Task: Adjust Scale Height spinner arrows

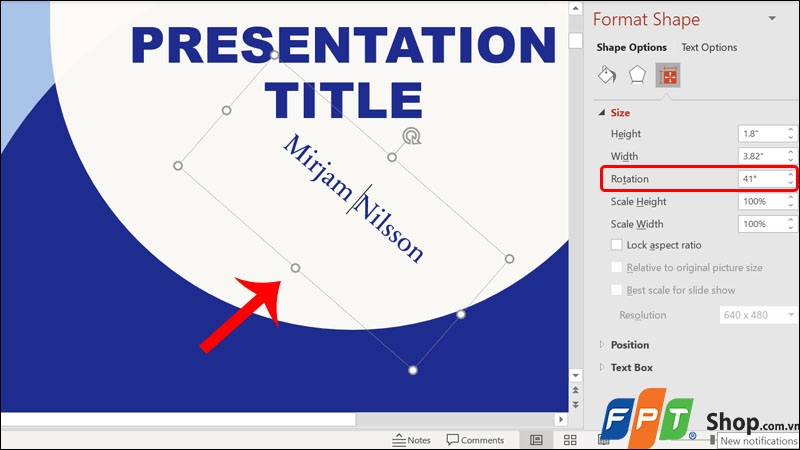Action: [791, 202]
